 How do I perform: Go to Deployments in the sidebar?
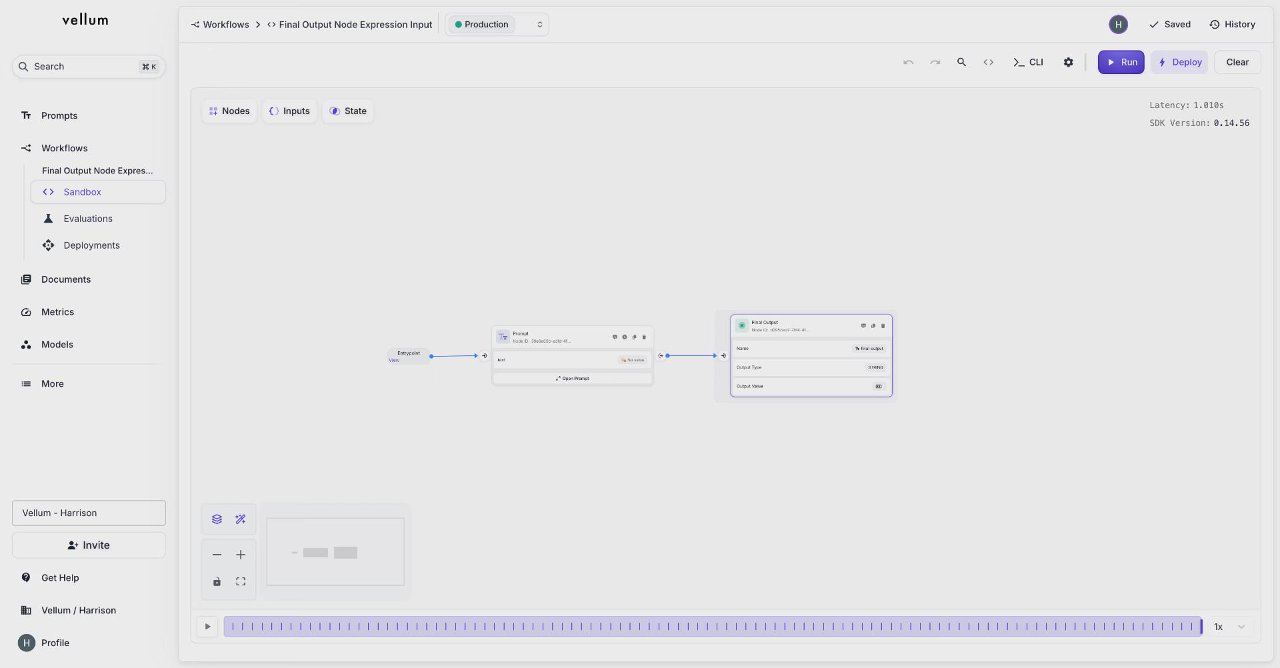(x=91, y=246)
